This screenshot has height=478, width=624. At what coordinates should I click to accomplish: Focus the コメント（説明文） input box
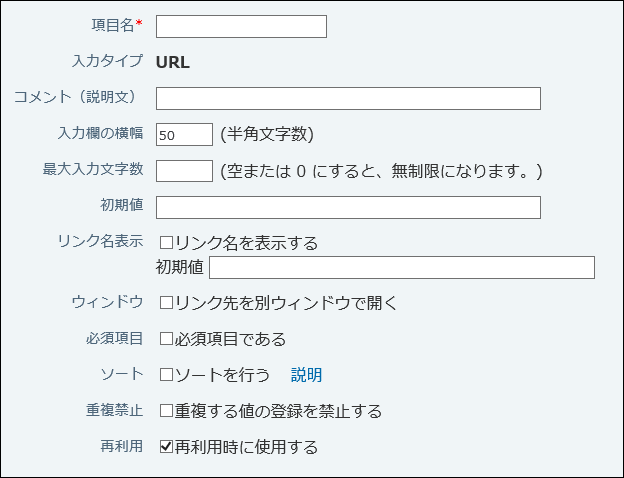(x=348, y=98)
